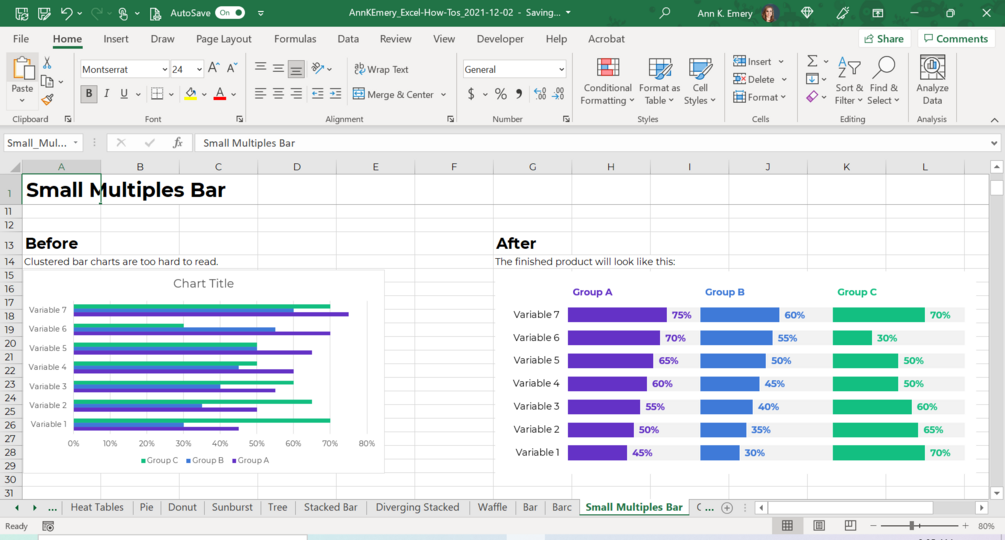Click Decrease Decimal icon

[559, 94]
